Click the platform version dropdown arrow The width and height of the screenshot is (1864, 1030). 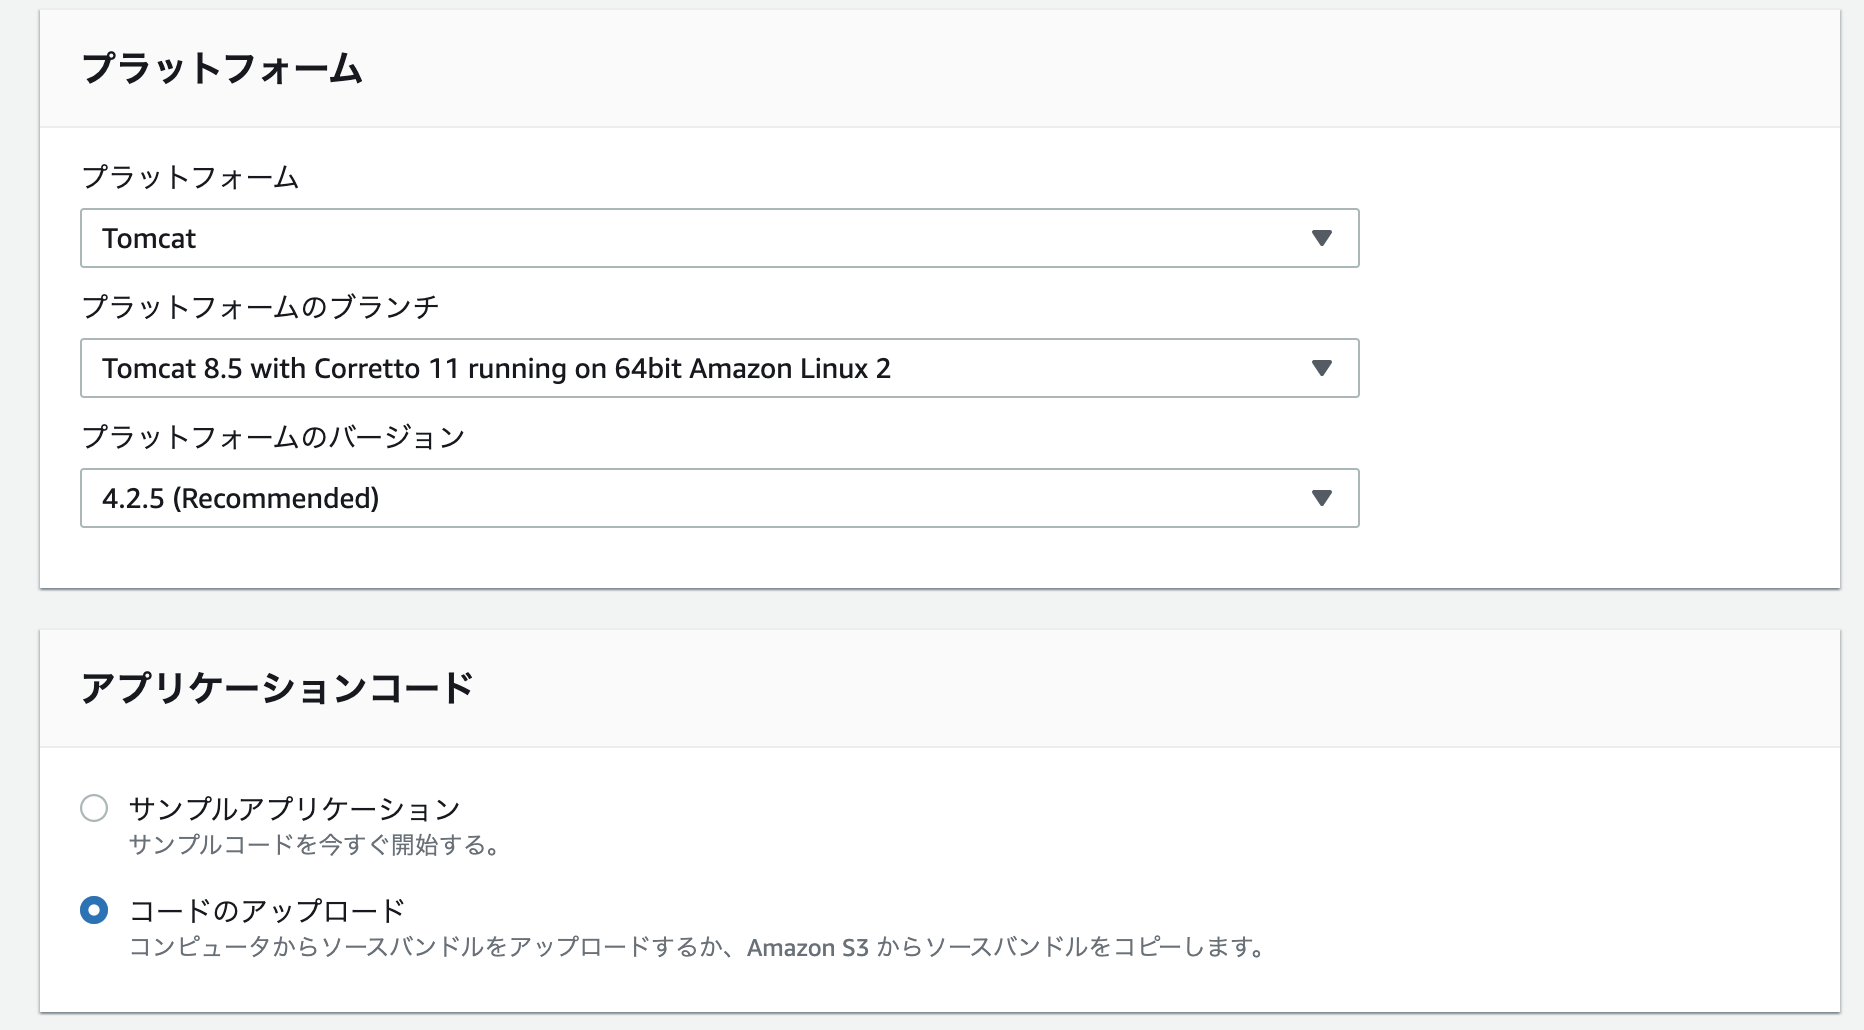point(1322,497)
